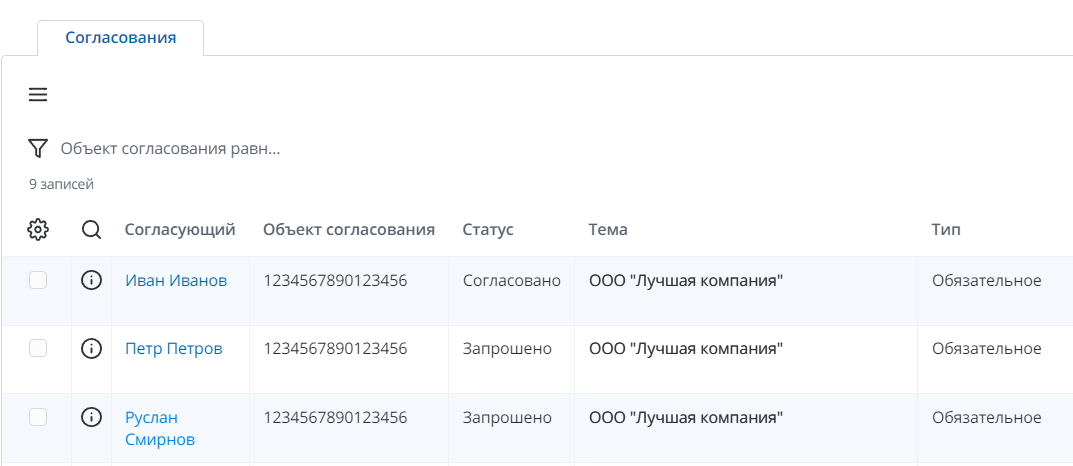
Task: Sort by Объект согласования column header
Action: (348, 230)
